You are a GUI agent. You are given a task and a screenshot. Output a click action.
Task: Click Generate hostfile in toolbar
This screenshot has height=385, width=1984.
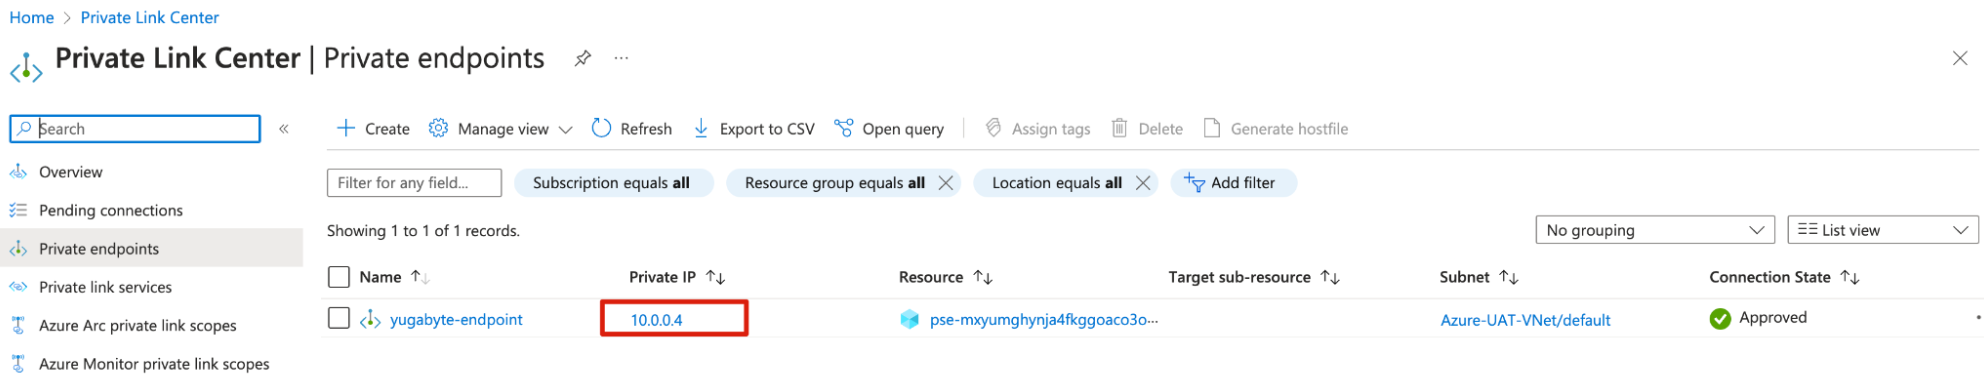pos(1276,128)
